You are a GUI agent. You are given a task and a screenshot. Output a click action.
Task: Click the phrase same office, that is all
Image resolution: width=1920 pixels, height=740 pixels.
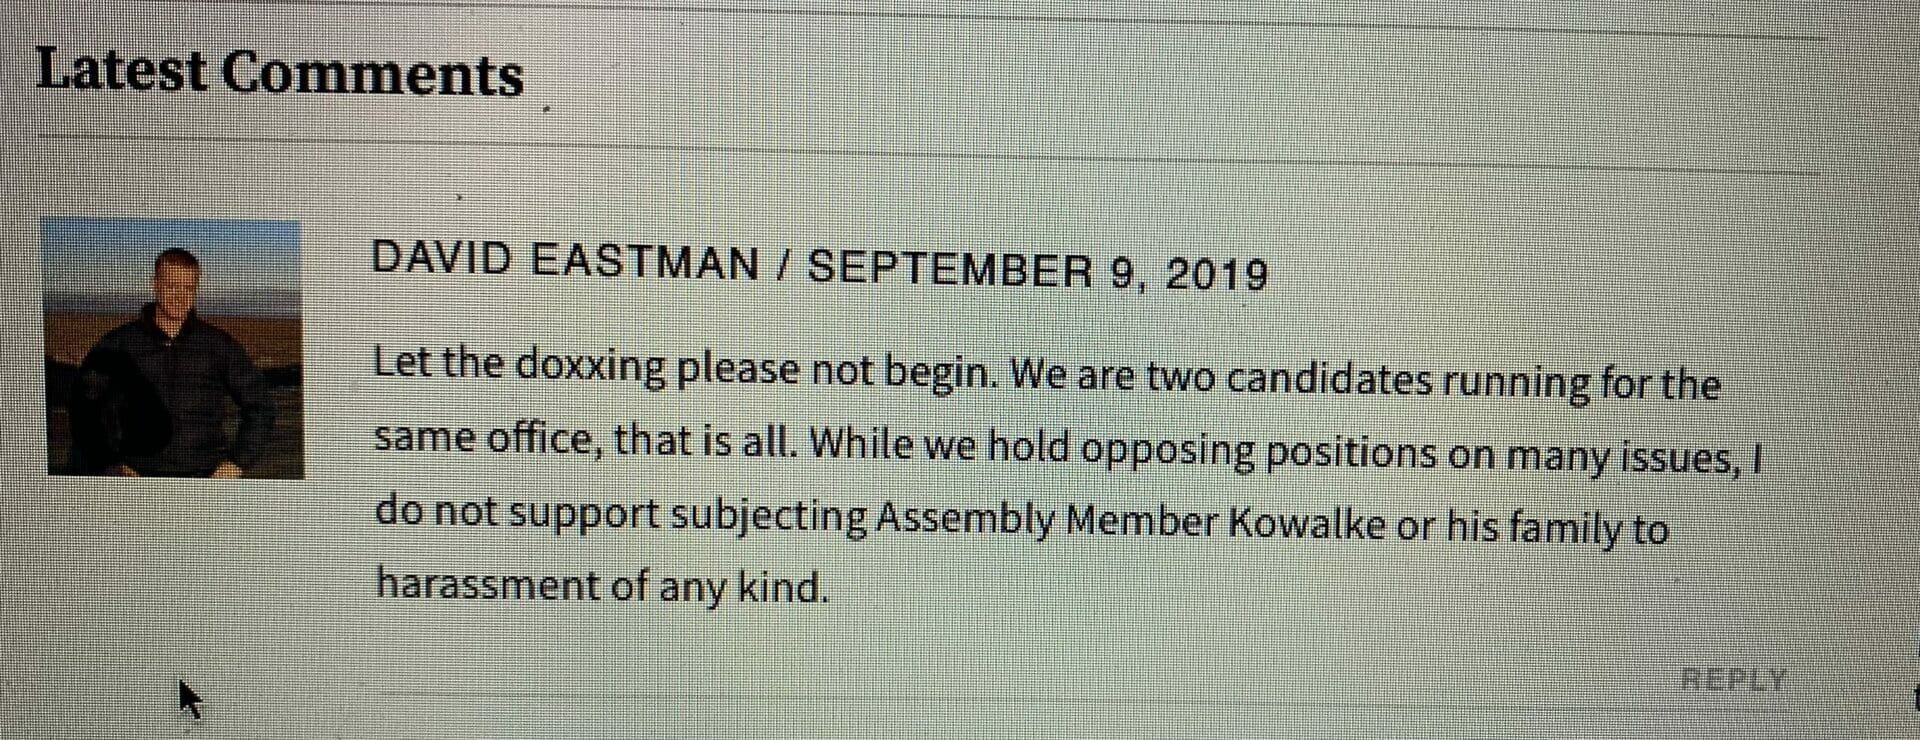click(x=586, y=439)
